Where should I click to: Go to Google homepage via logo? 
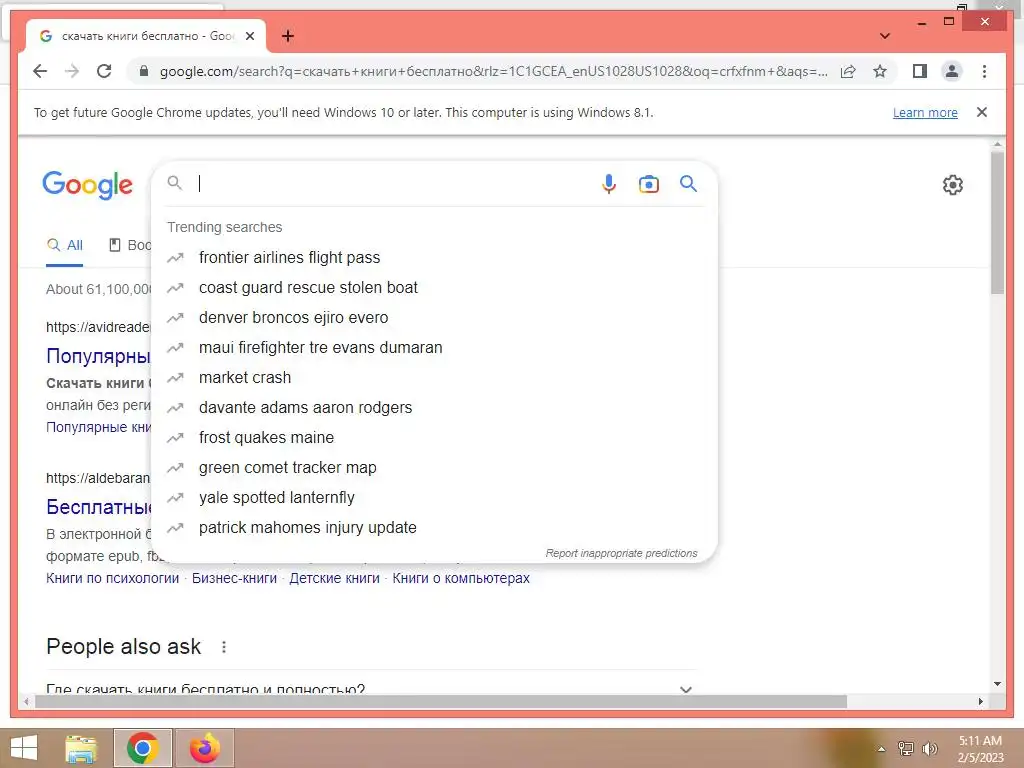click(x=88, y=185)
